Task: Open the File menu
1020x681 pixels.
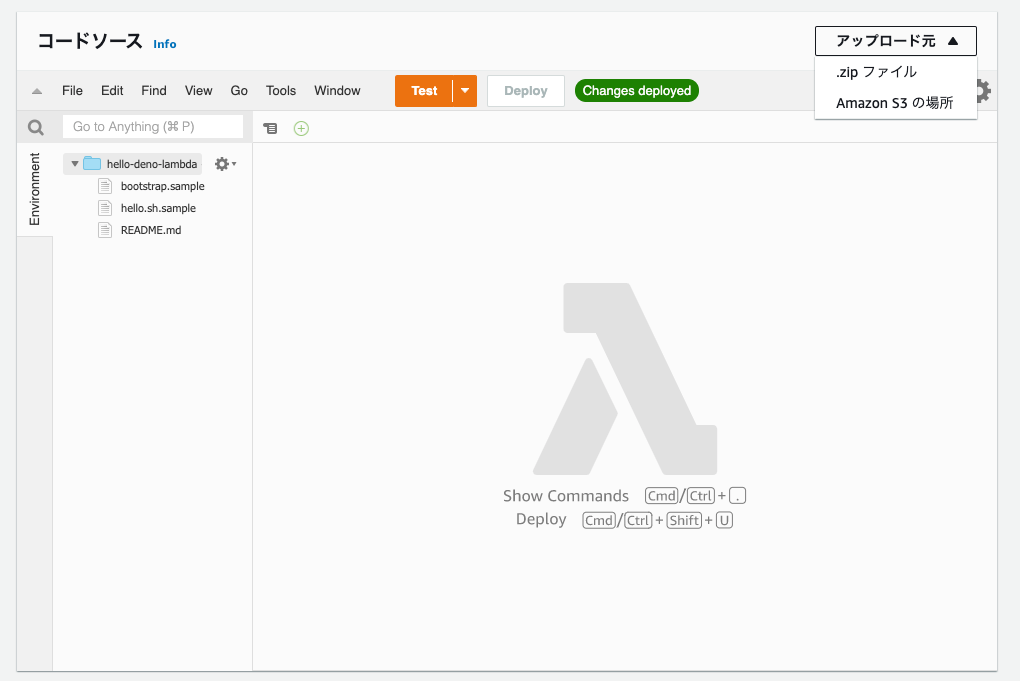Action: (72, 90)
